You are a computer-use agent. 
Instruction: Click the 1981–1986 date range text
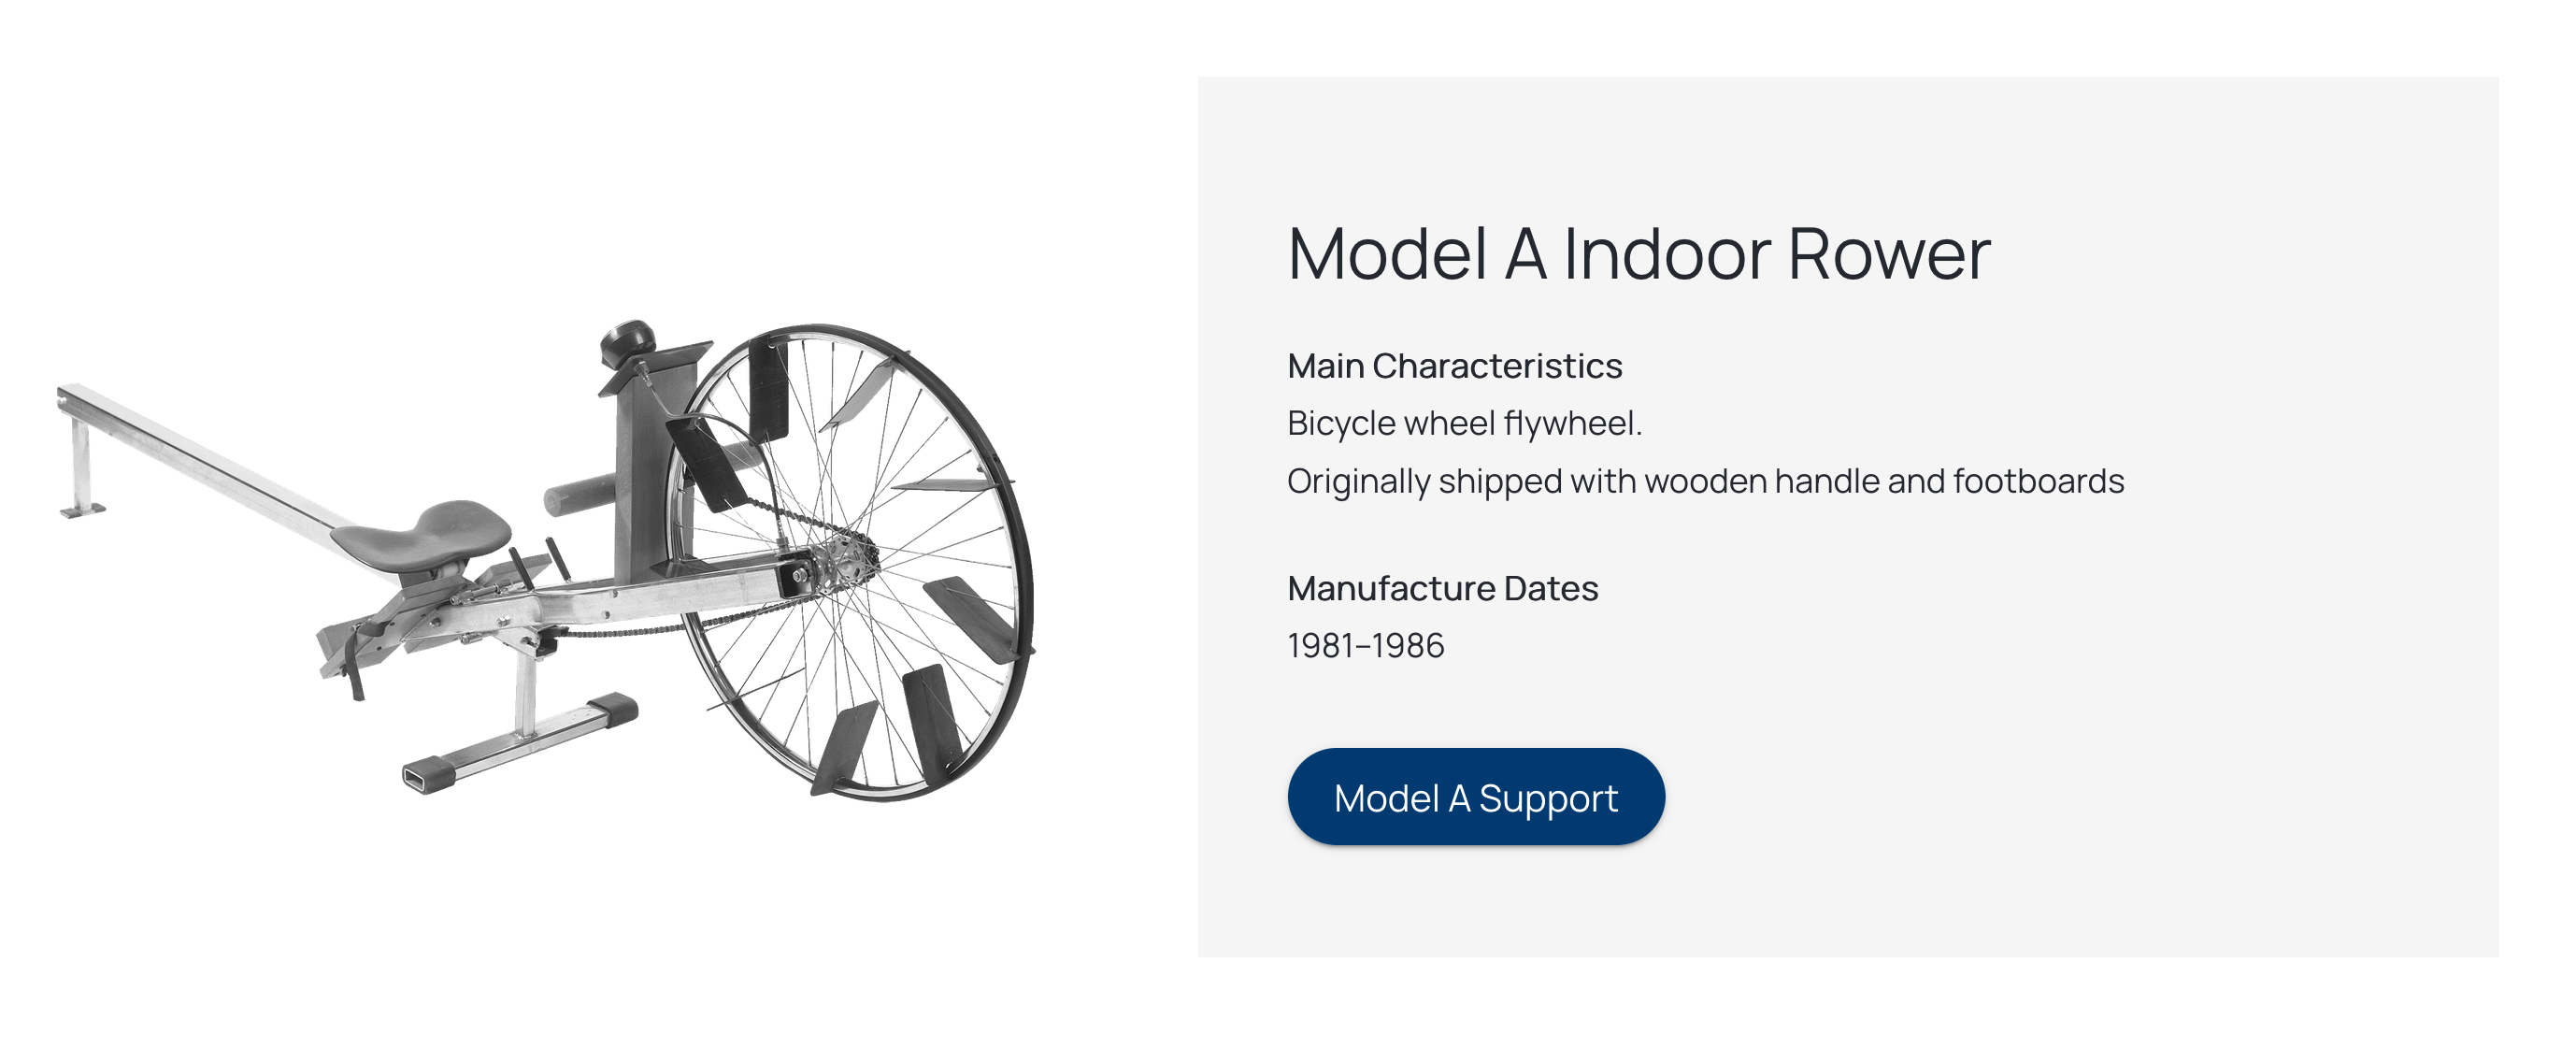click(1365, 646)
